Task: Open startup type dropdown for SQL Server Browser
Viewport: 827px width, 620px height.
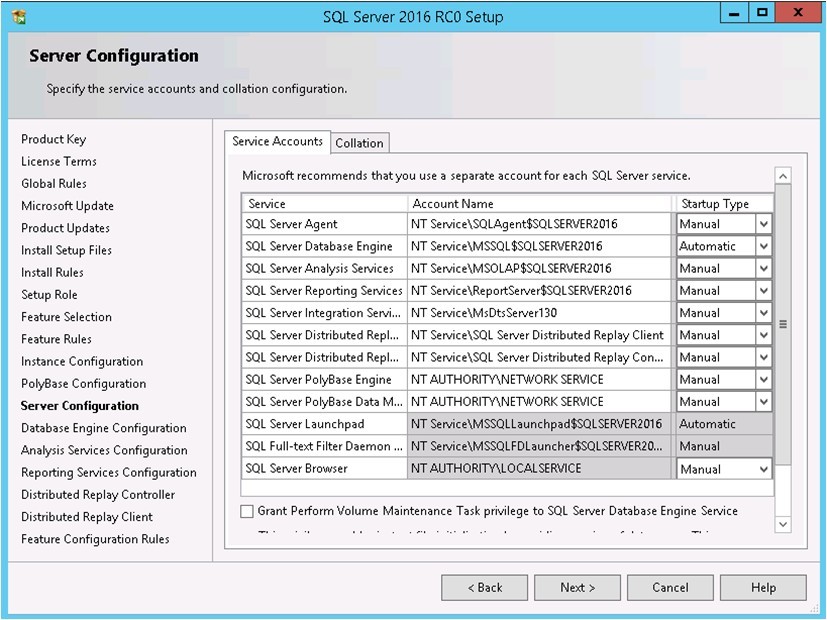Action: (x=763, y=469)
